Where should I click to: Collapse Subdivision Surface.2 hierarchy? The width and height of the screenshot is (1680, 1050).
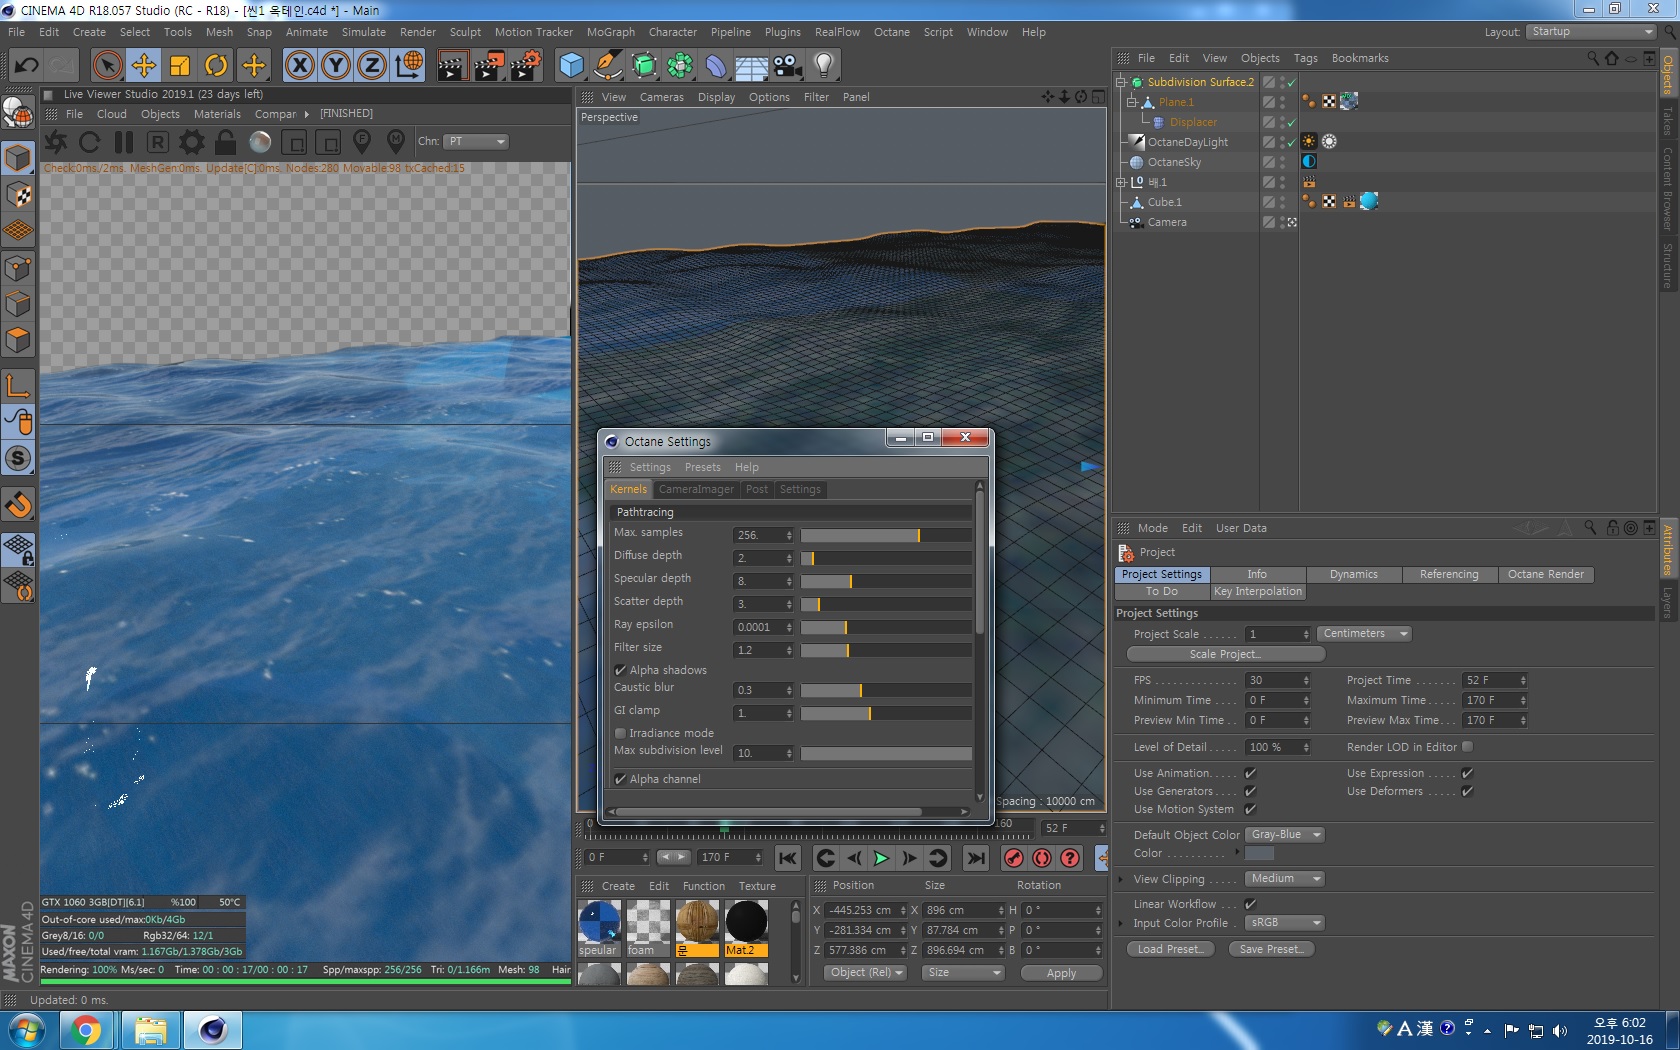pos(1121,82)
